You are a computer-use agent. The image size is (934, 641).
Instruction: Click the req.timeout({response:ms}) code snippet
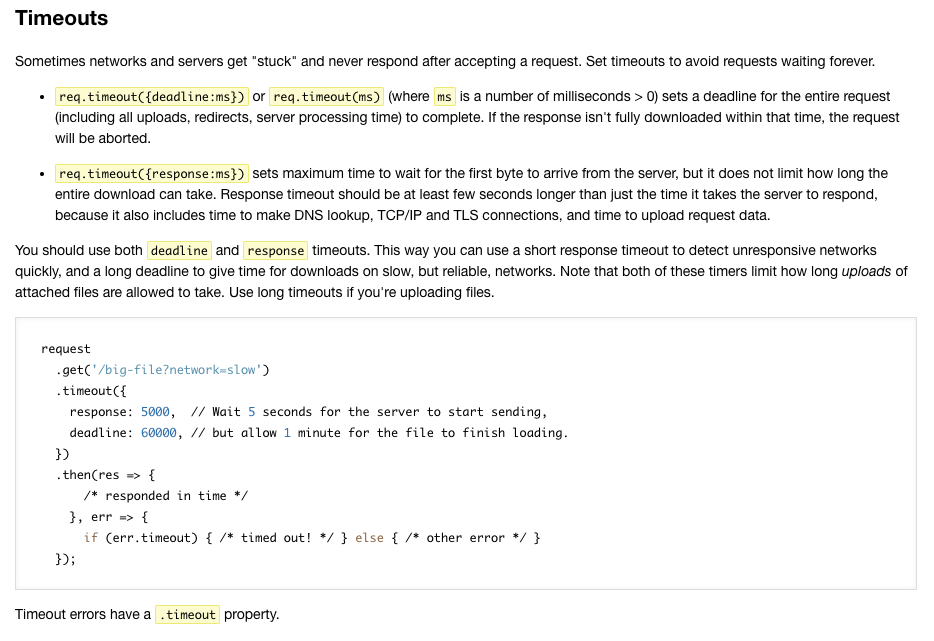pyautogui.click(x=151, y=174)
